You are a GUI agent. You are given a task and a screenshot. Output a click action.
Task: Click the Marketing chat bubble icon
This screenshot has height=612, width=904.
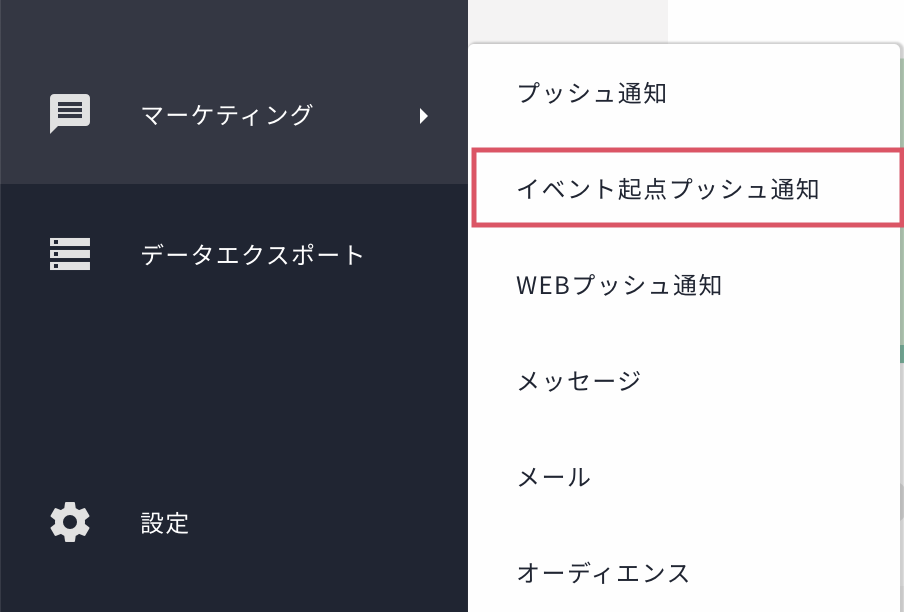(x=70, y=114)
